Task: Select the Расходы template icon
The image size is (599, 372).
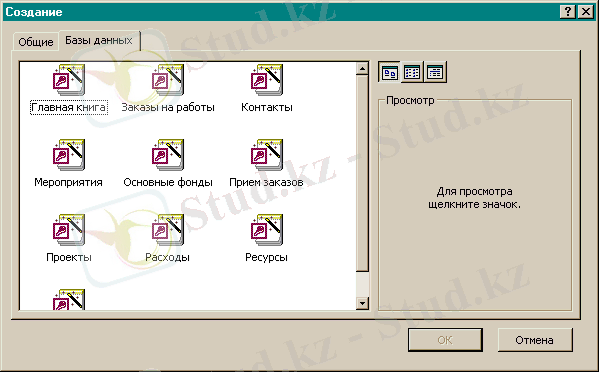Action: 168,230
